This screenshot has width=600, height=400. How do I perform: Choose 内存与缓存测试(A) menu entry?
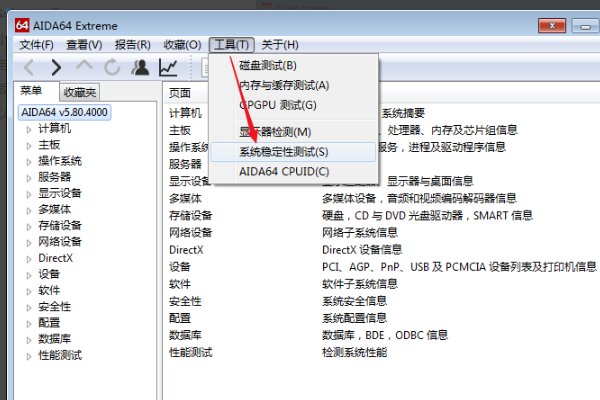pos(293,85)
